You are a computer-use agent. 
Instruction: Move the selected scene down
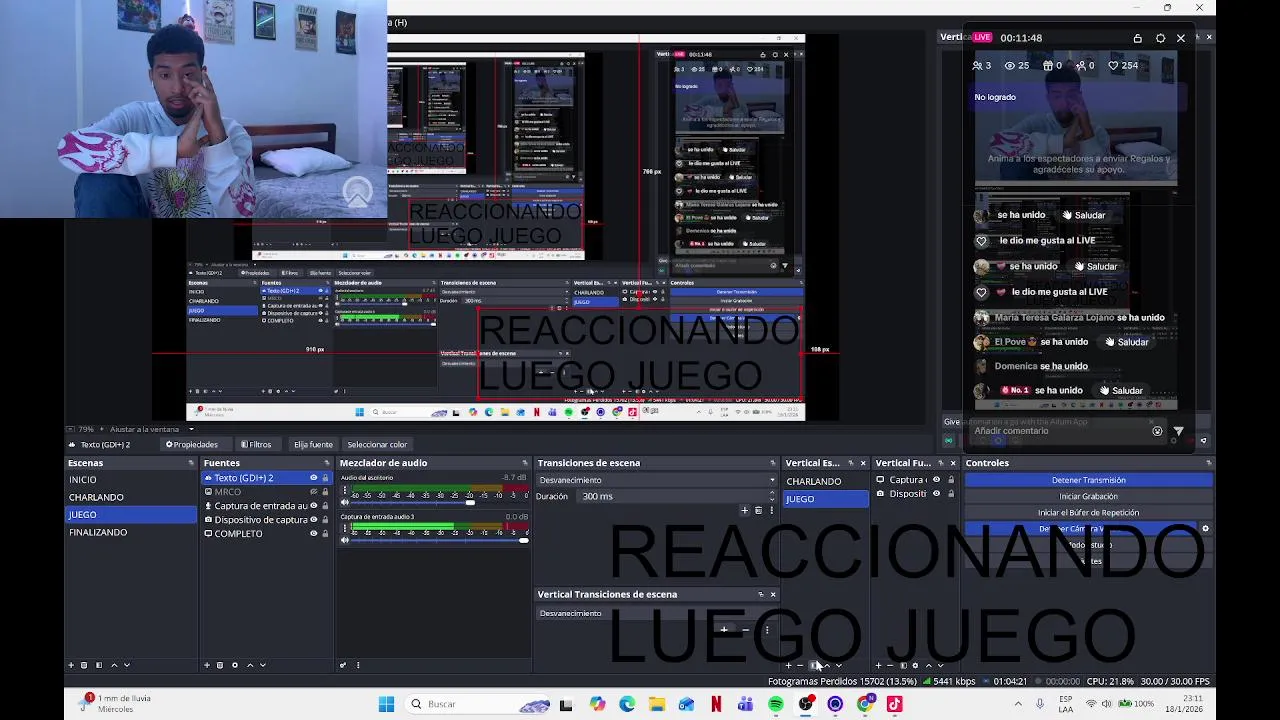pyautogui.click(x=126, y=665)
